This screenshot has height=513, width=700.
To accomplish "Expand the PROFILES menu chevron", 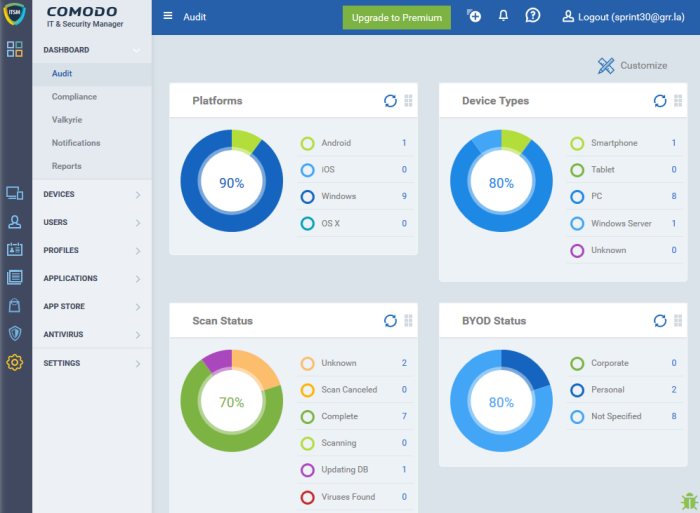I will [x=138, y=251].
